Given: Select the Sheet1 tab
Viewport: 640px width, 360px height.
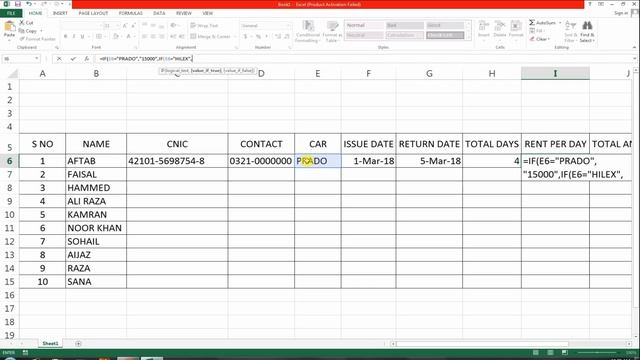Looking at the screenshot, I should tap(50, 344).
